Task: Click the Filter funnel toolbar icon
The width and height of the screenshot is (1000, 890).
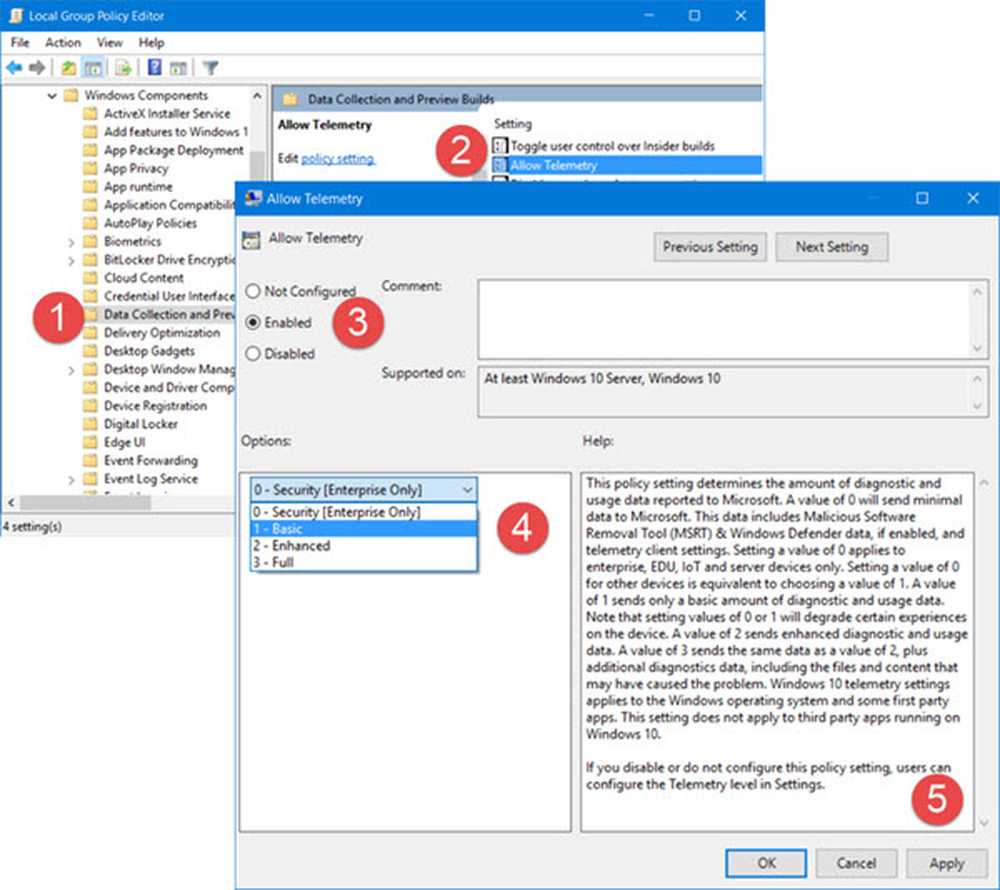Action: (x=210, y=68)
